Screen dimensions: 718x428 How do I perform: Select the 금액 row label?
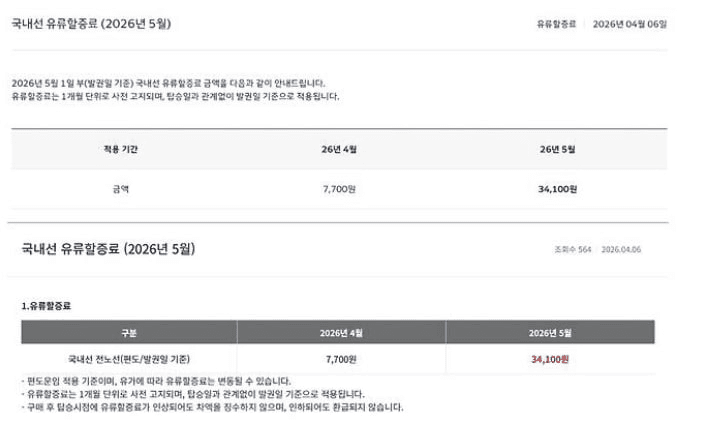pos(120,188)
